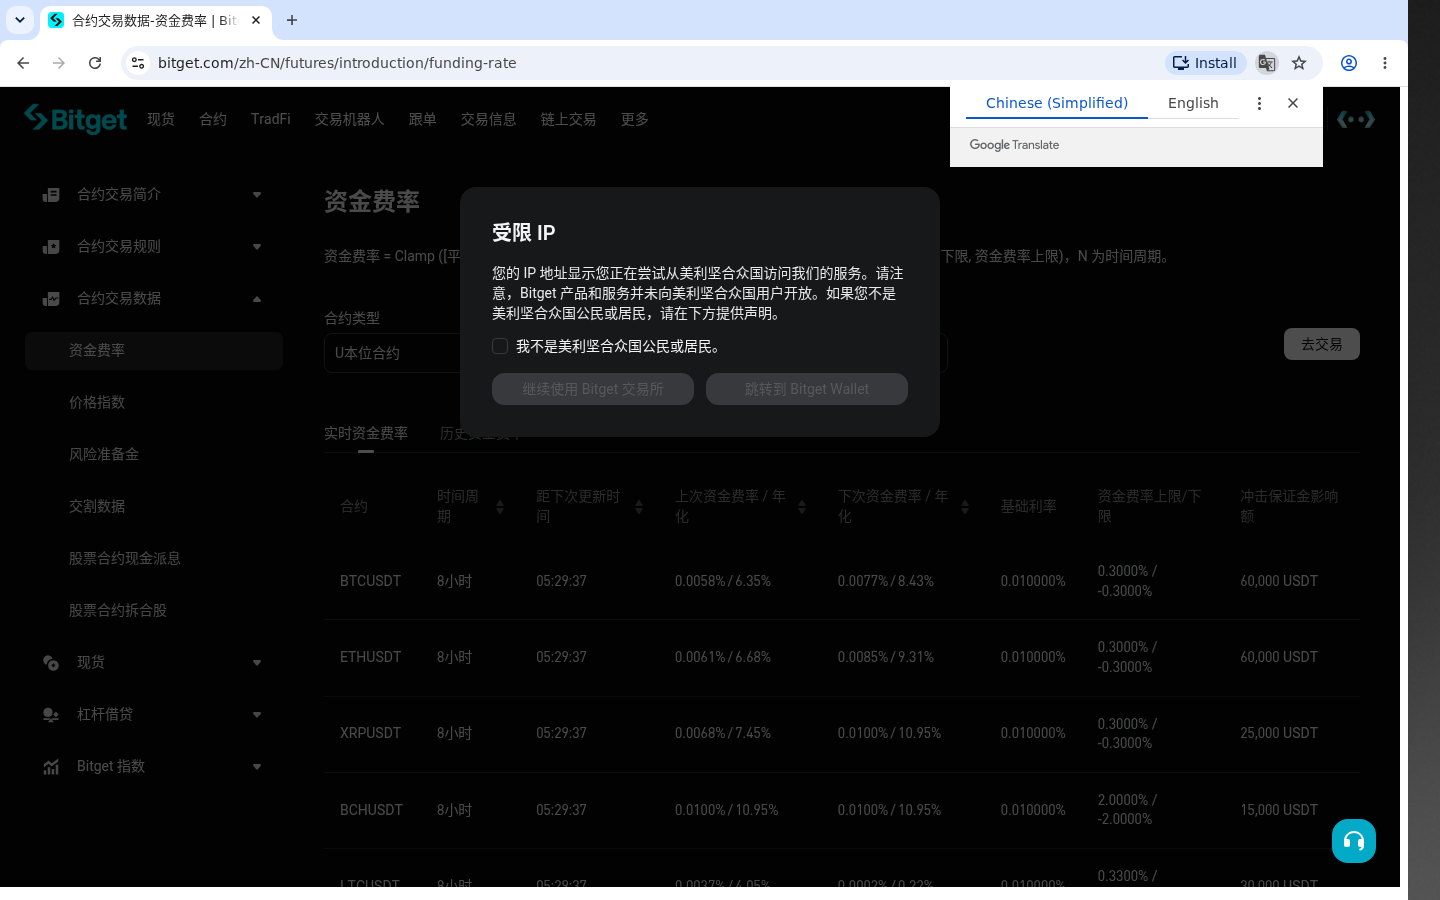The width and height of the screenshot is (1440, 900).
Task: Click ETHUSDT contract row
Action: [x=841, y=657]
